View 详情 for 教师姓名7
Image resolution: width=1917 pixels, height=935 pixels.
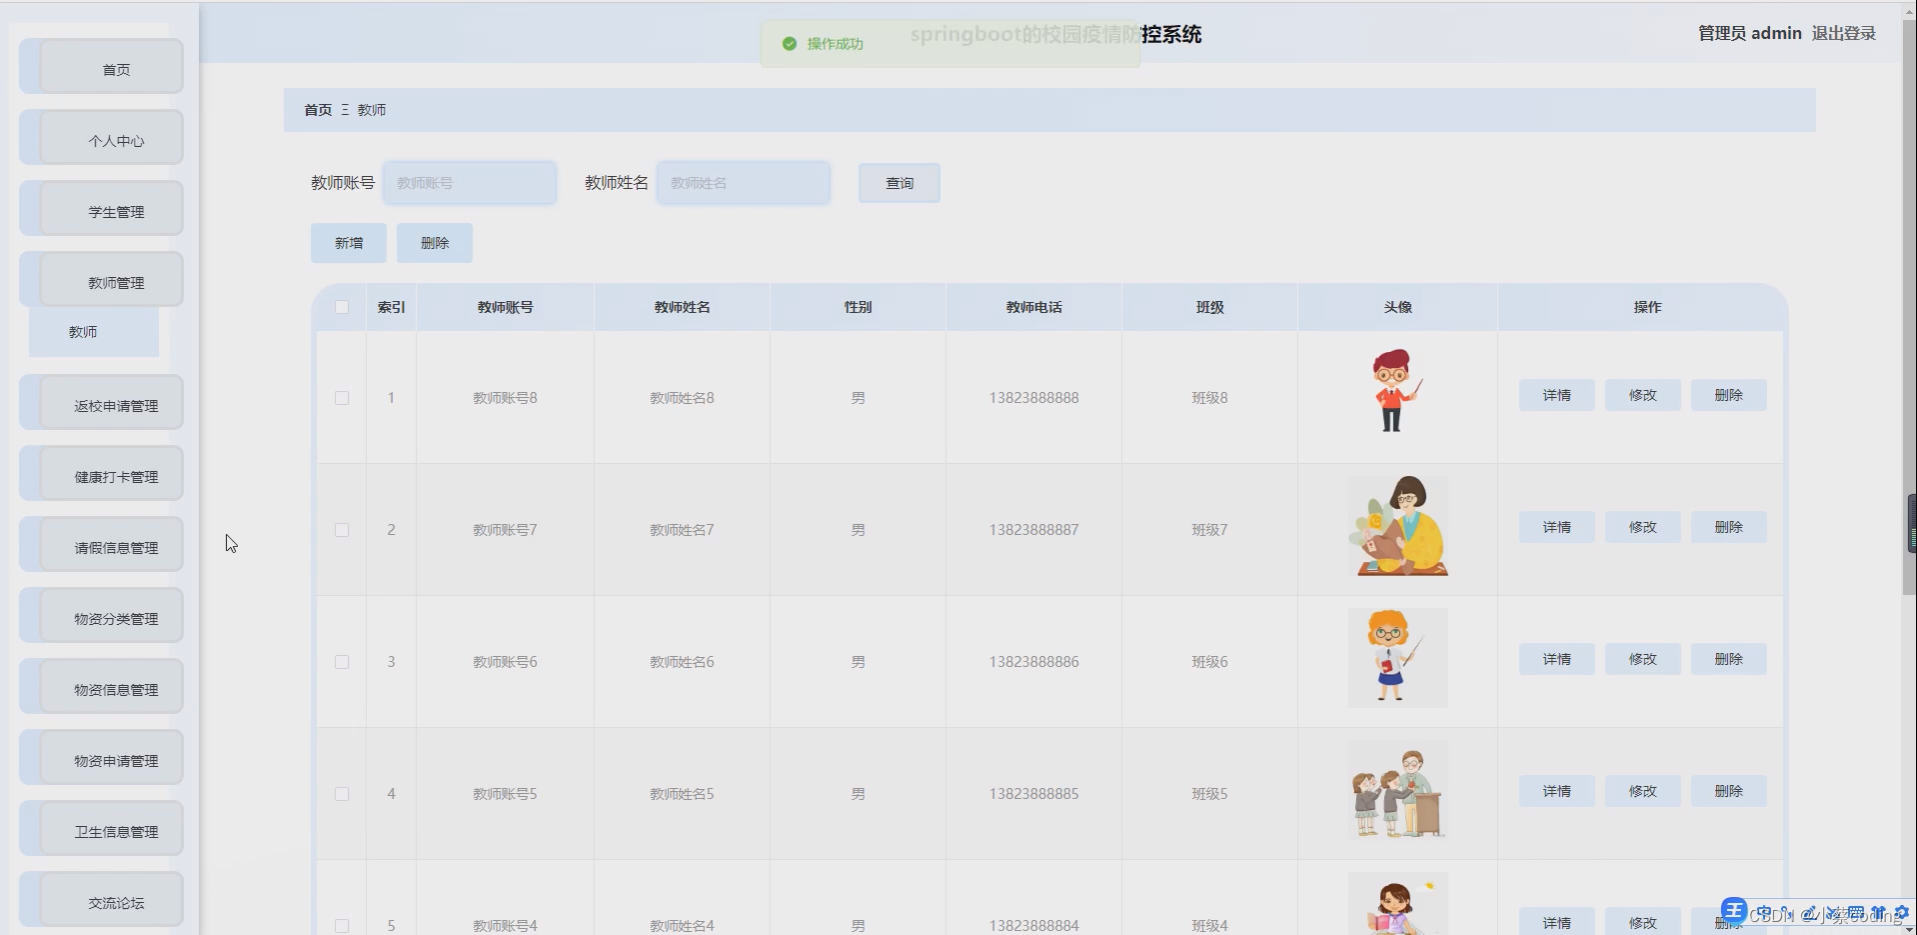pyautogui.click(x=1557, y=527)
